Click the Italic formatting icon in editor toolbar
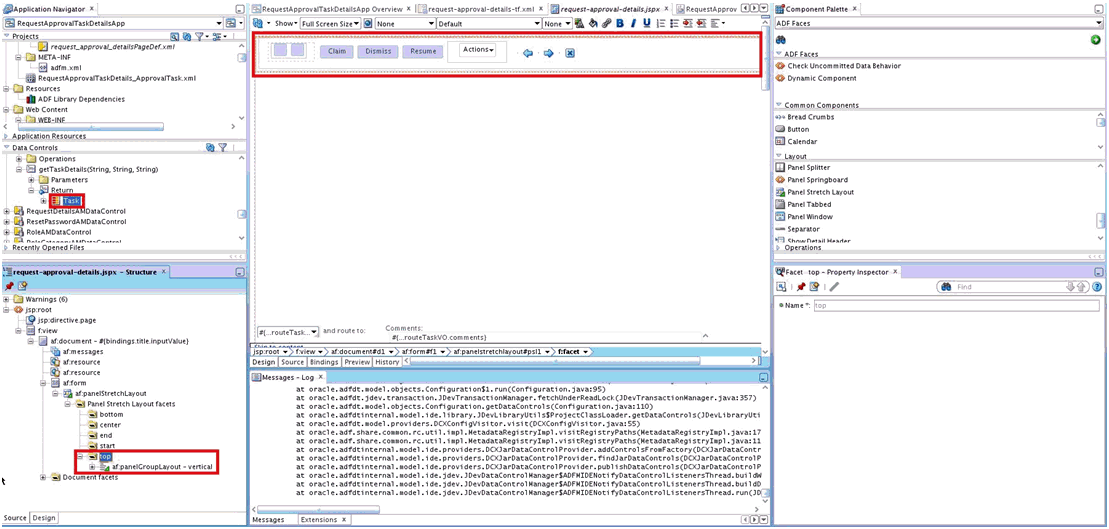 pyautogui.click(x=634, y=23)
